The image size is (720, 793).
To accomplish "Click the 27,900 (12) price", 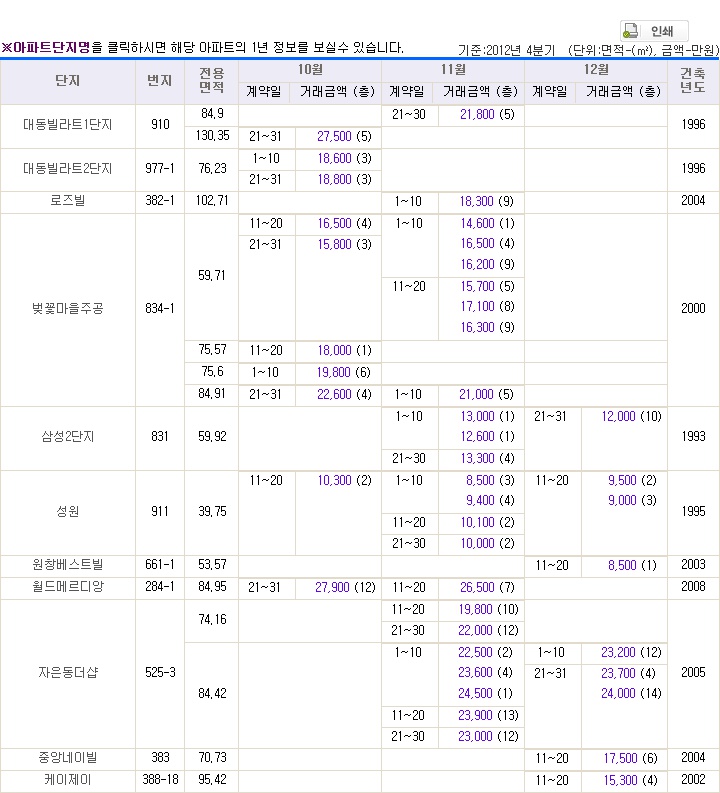I will click(x=345, y=588).
